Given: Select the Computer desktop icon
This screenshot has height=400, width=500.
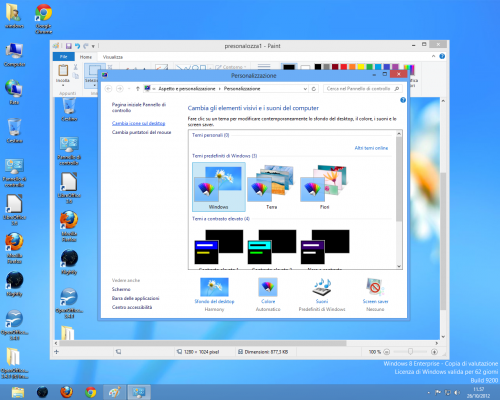Looking at the screenshot, I should pyautogui.click(x=14, y=55).
